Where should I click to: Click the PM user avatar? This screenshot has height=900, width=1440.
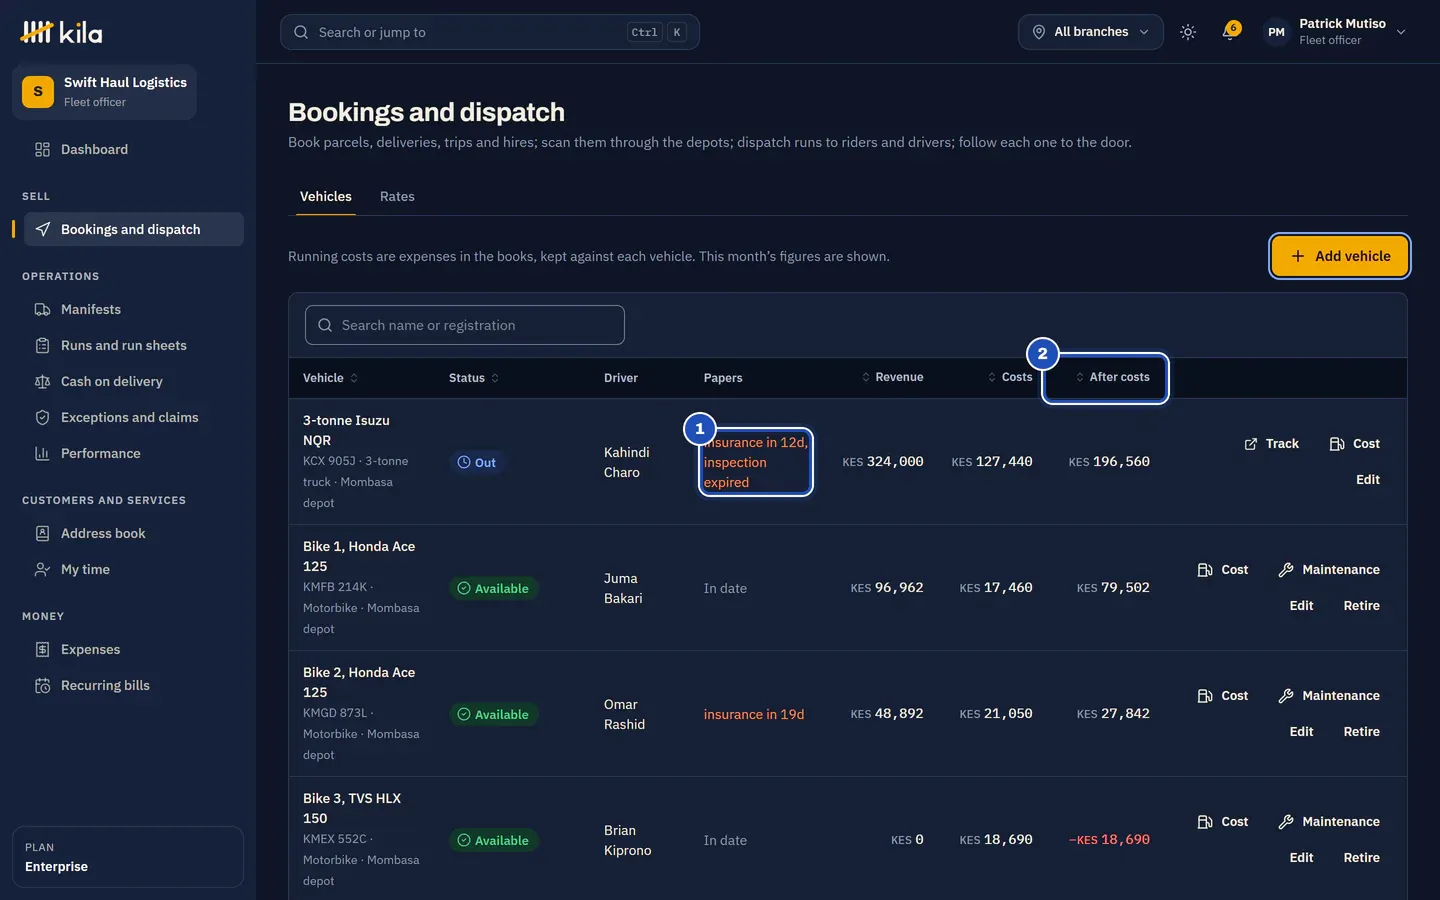click(1276, 32)
